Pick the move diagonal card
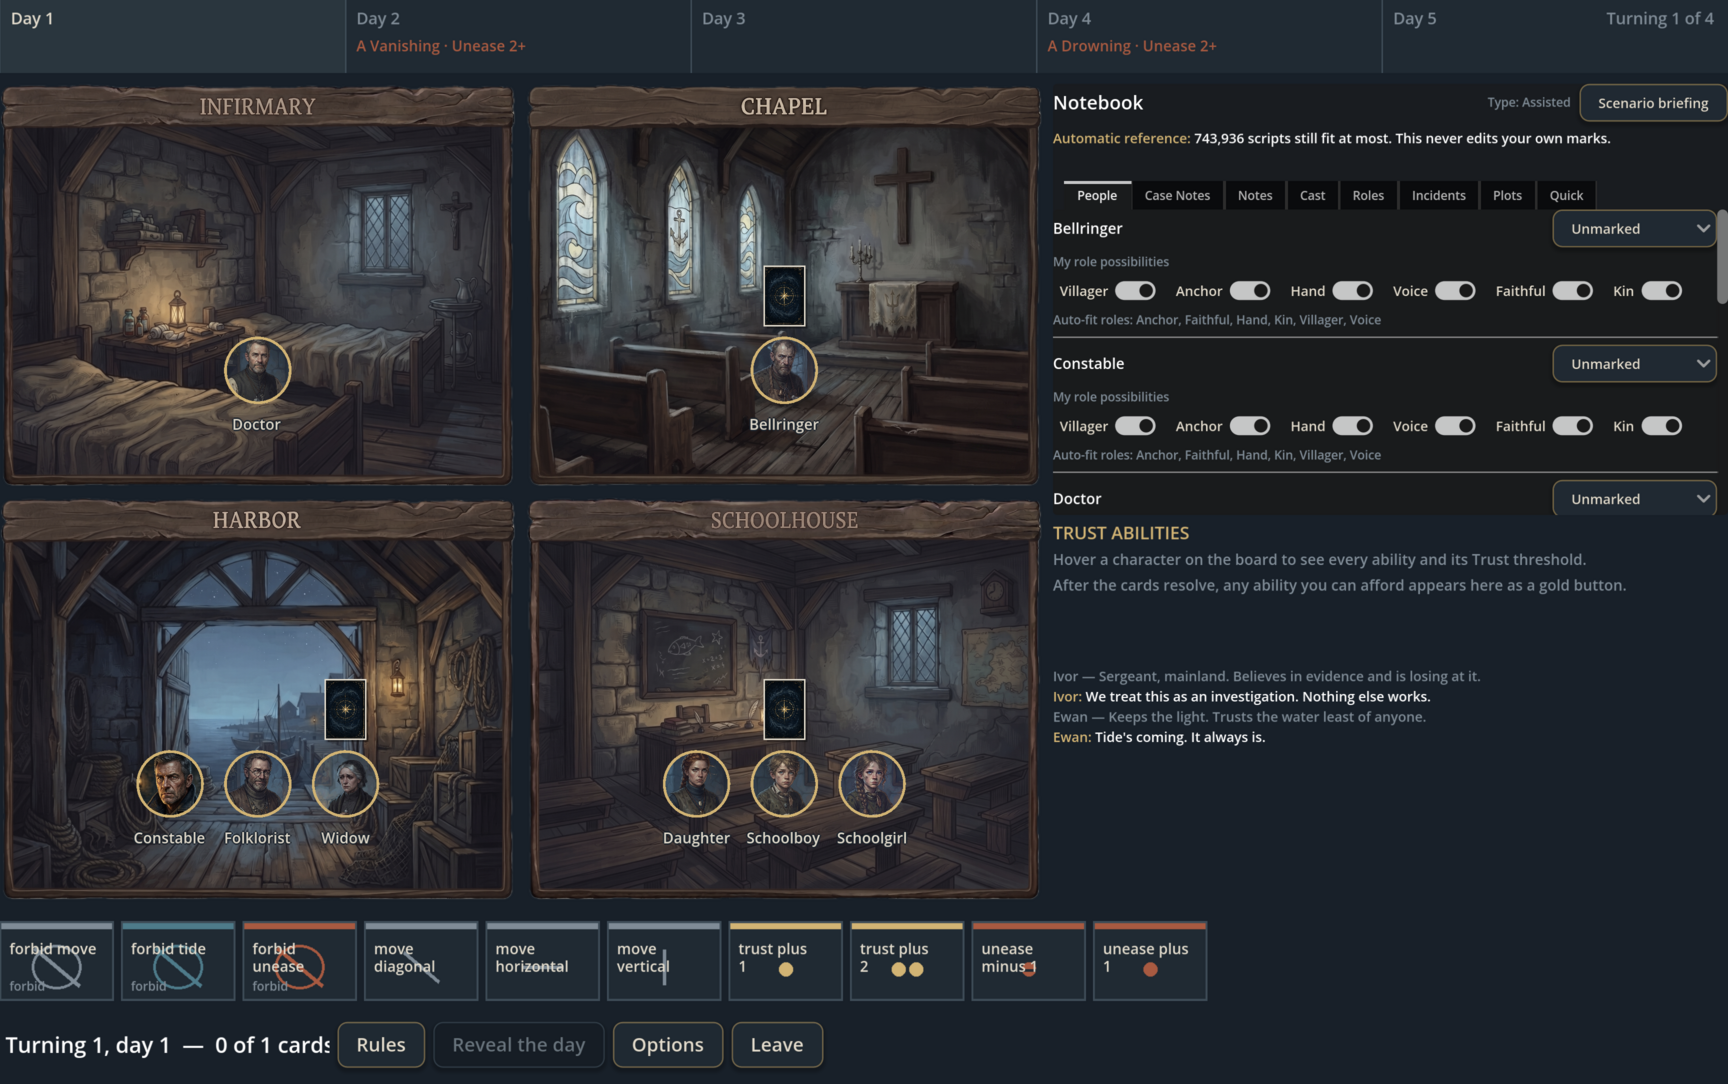1728x1084 pixels. (421, 961)
